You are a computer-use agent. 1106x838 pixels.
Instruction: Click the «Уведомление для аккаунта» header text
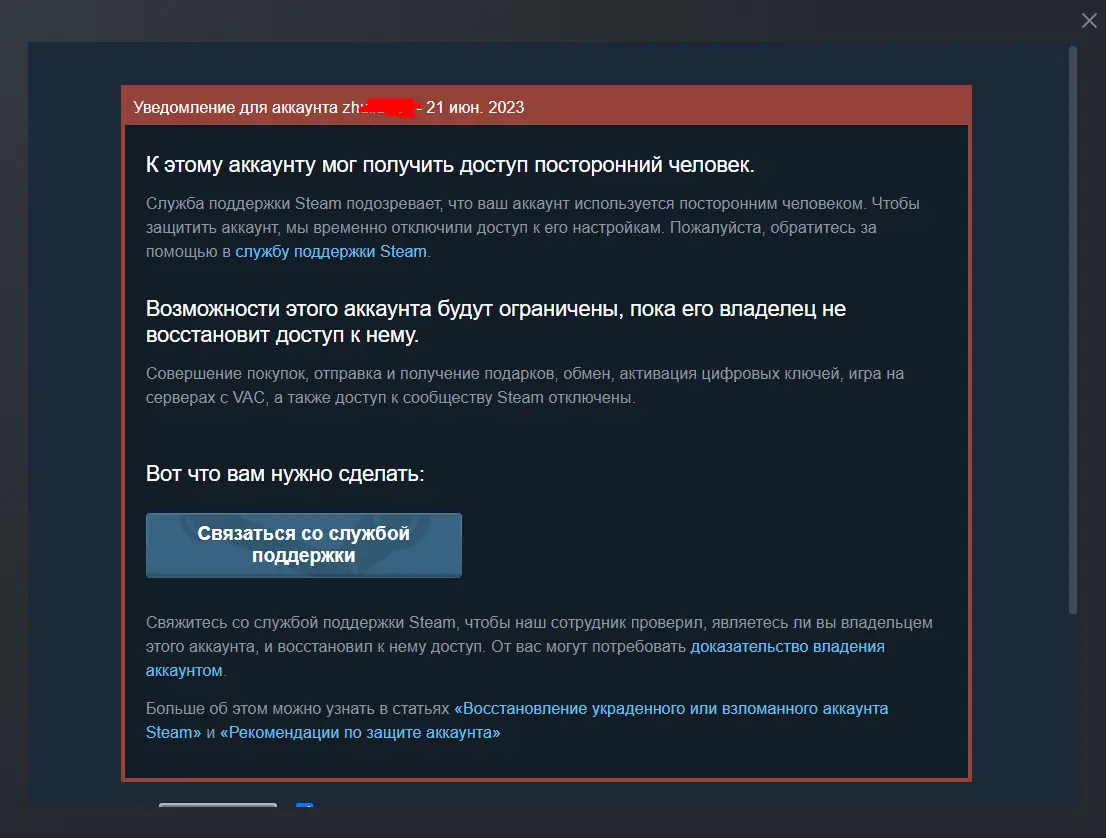coord(236,107)
